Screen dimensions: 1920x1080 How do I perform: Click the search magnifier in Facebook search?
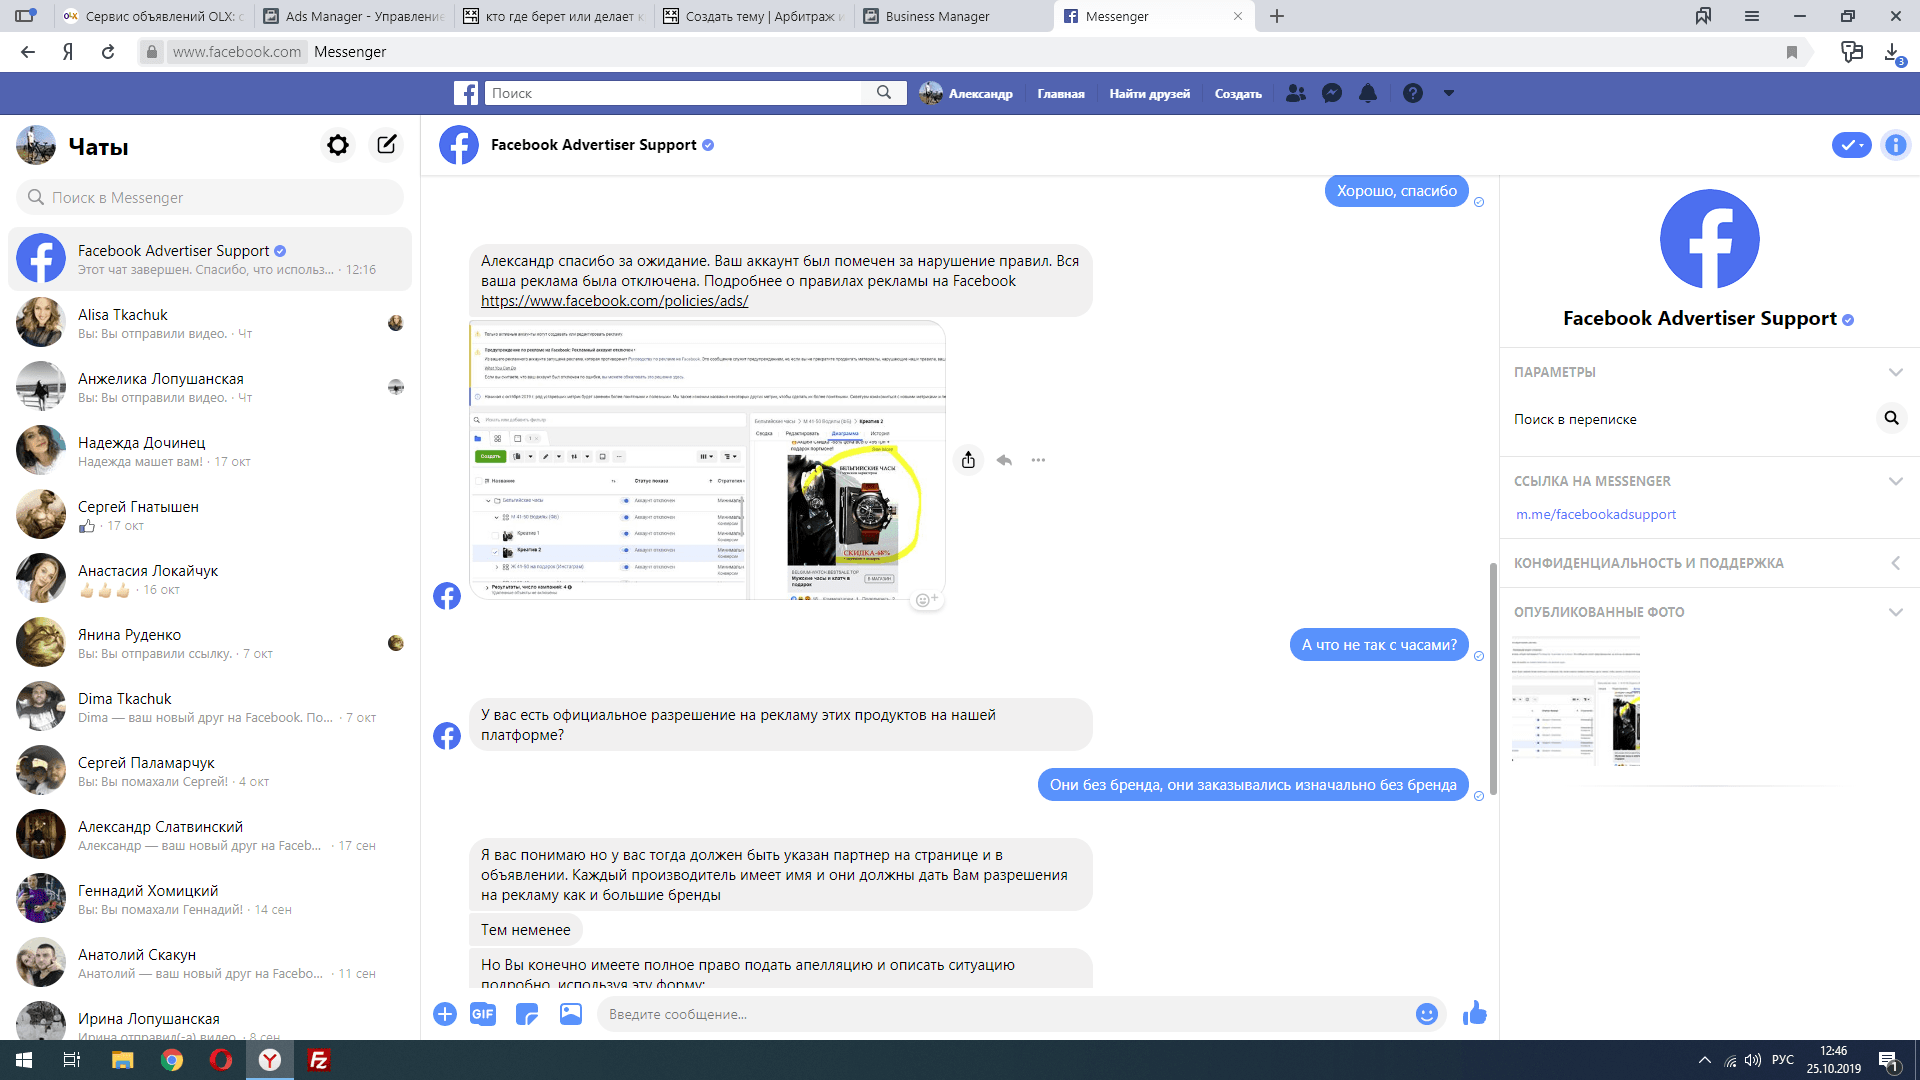pyautogui.click(x=884, y=93)
